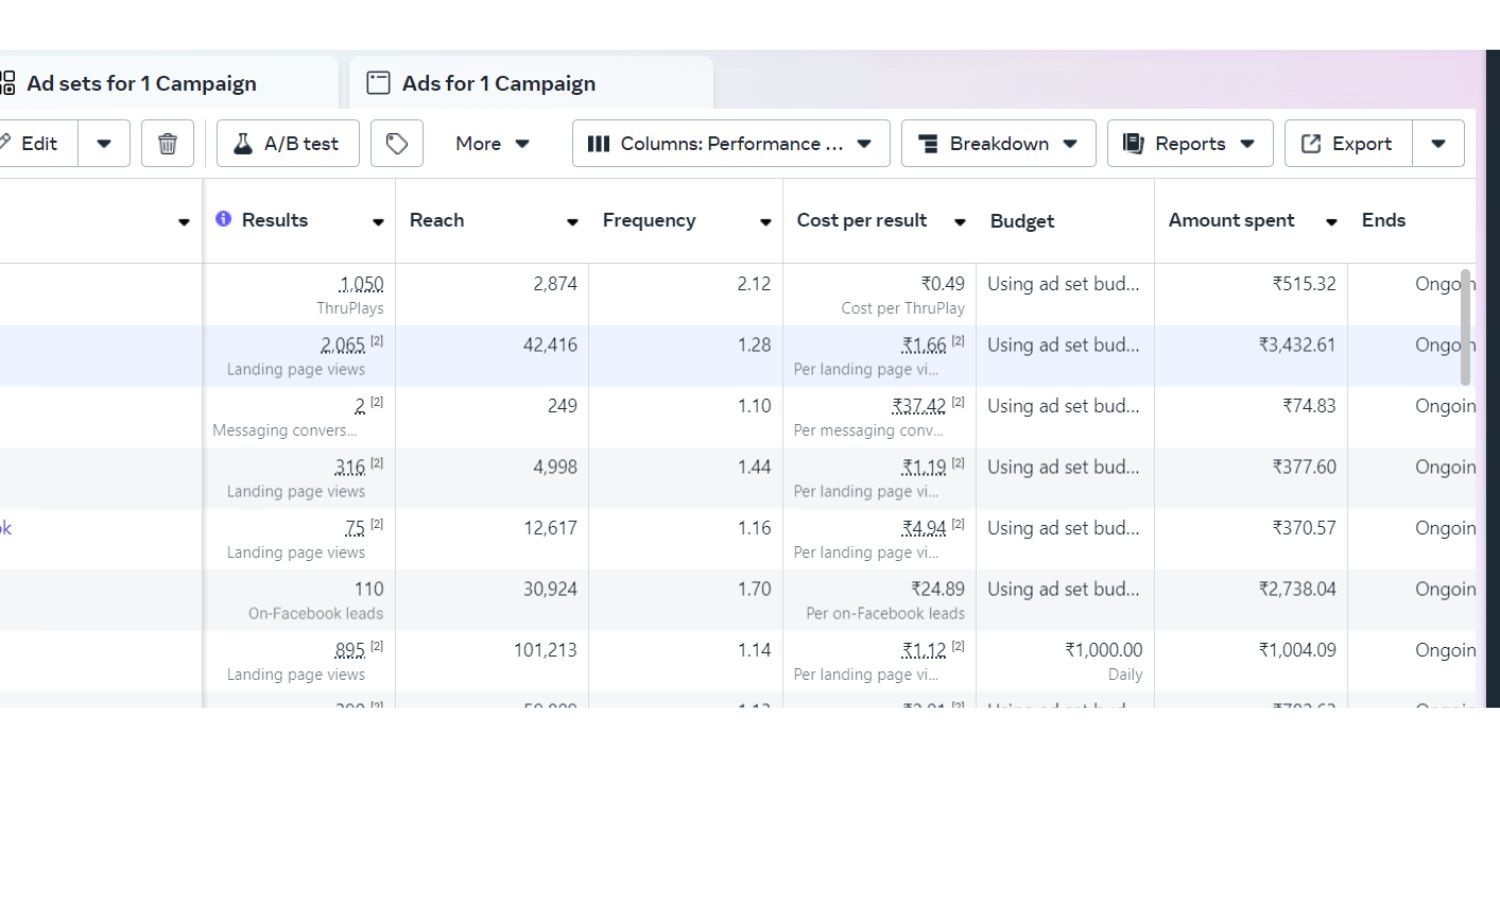Select amount spent ₹515.32

coord(1304,284)
